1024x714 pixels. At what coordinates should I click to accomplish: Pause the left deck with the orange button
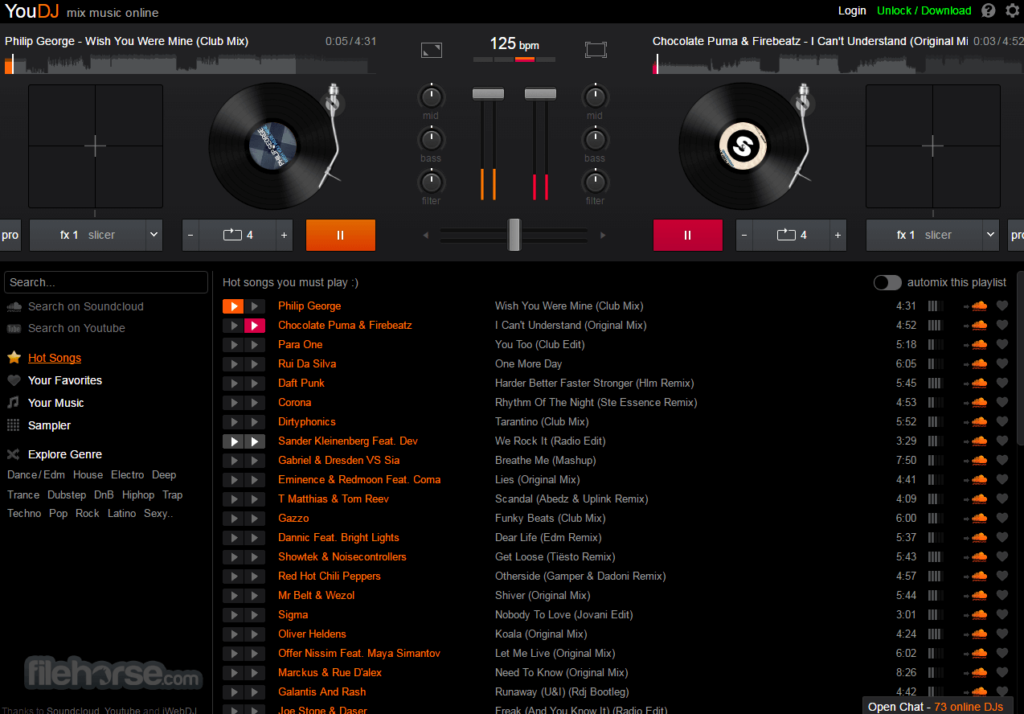(x=340, y=235)
